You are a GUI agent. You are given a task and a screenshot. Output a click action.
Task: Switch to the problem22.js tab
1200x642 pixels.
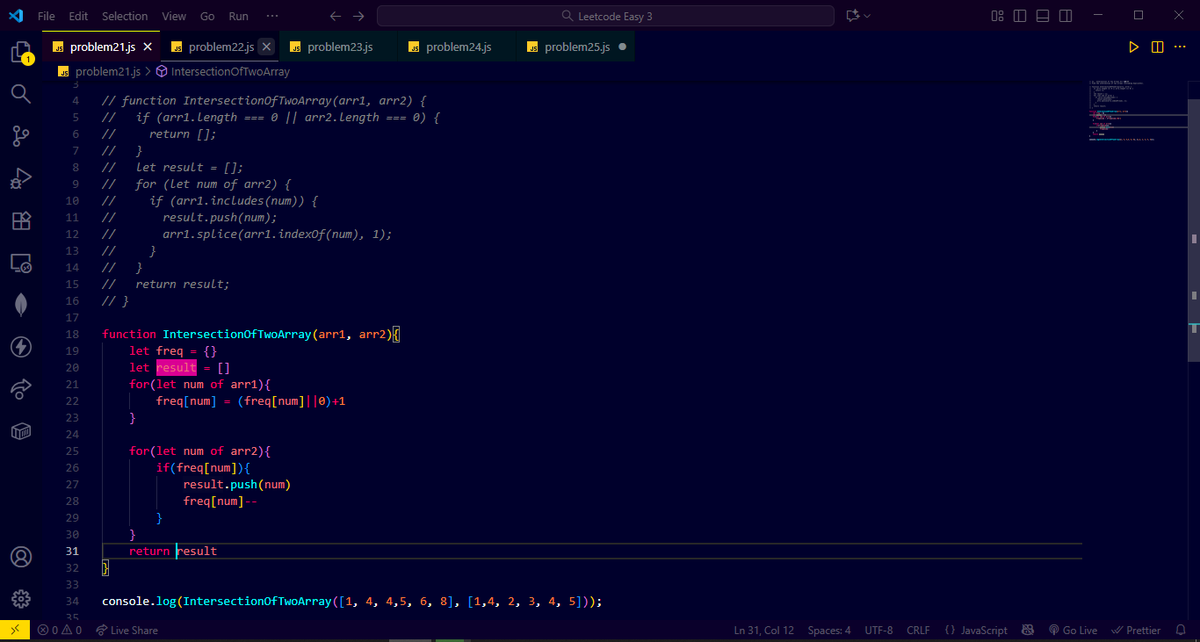pyautogui.click(x=220, y=47)
